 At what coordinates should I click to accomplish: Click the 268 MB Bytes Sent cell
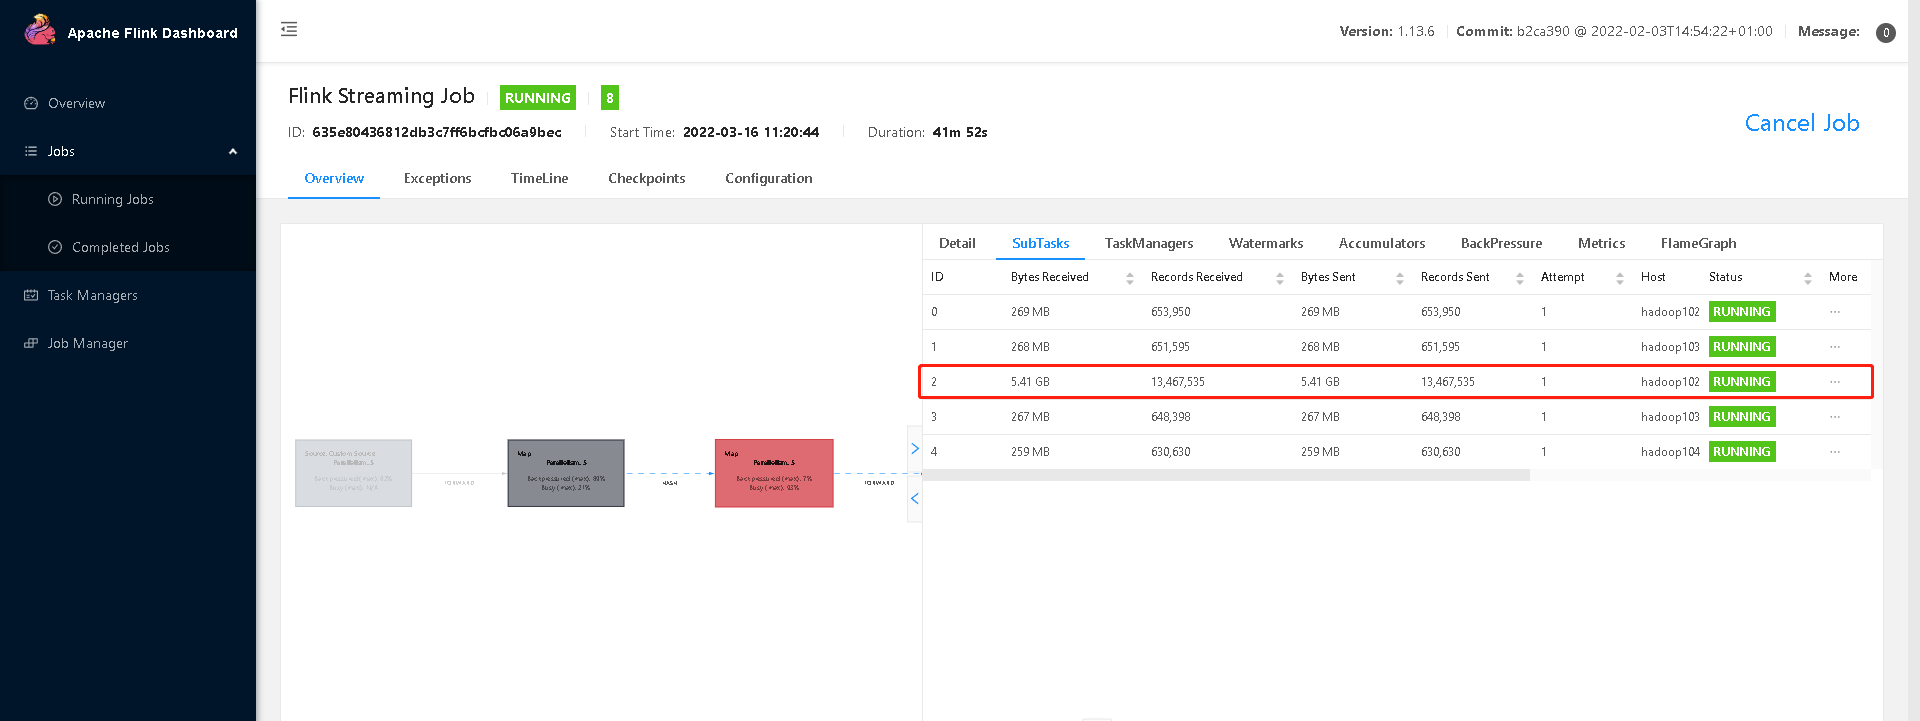[1320, 347]
